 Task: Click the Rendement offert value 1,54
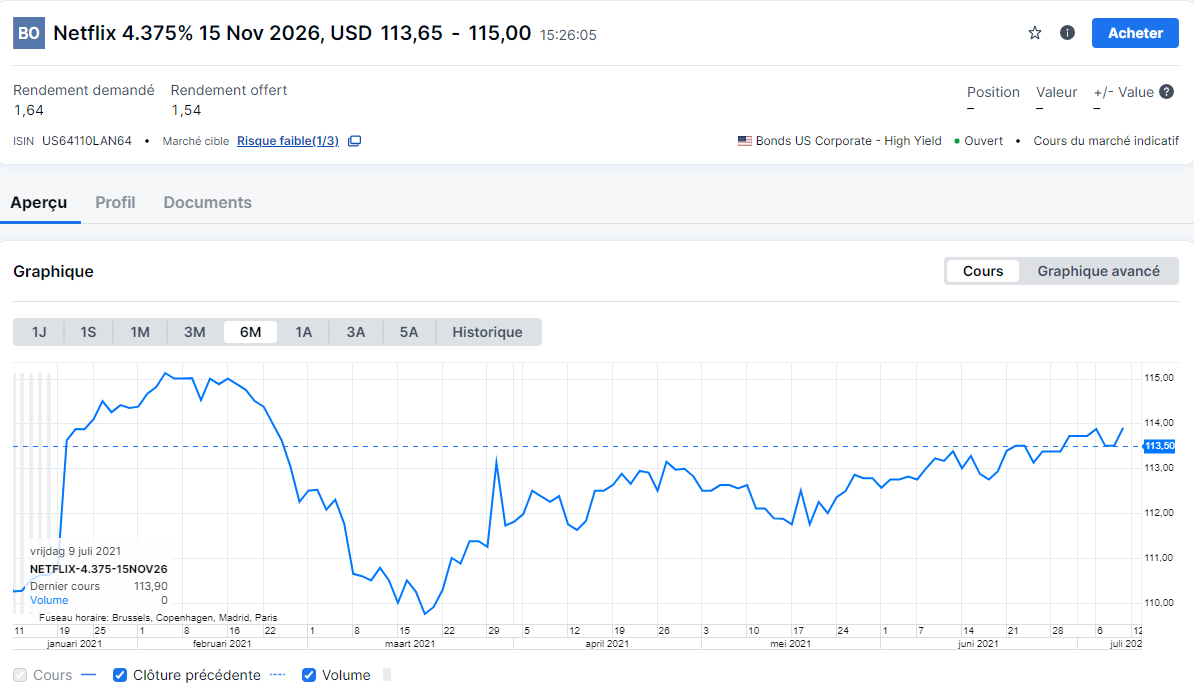click(x=187, y=110)
